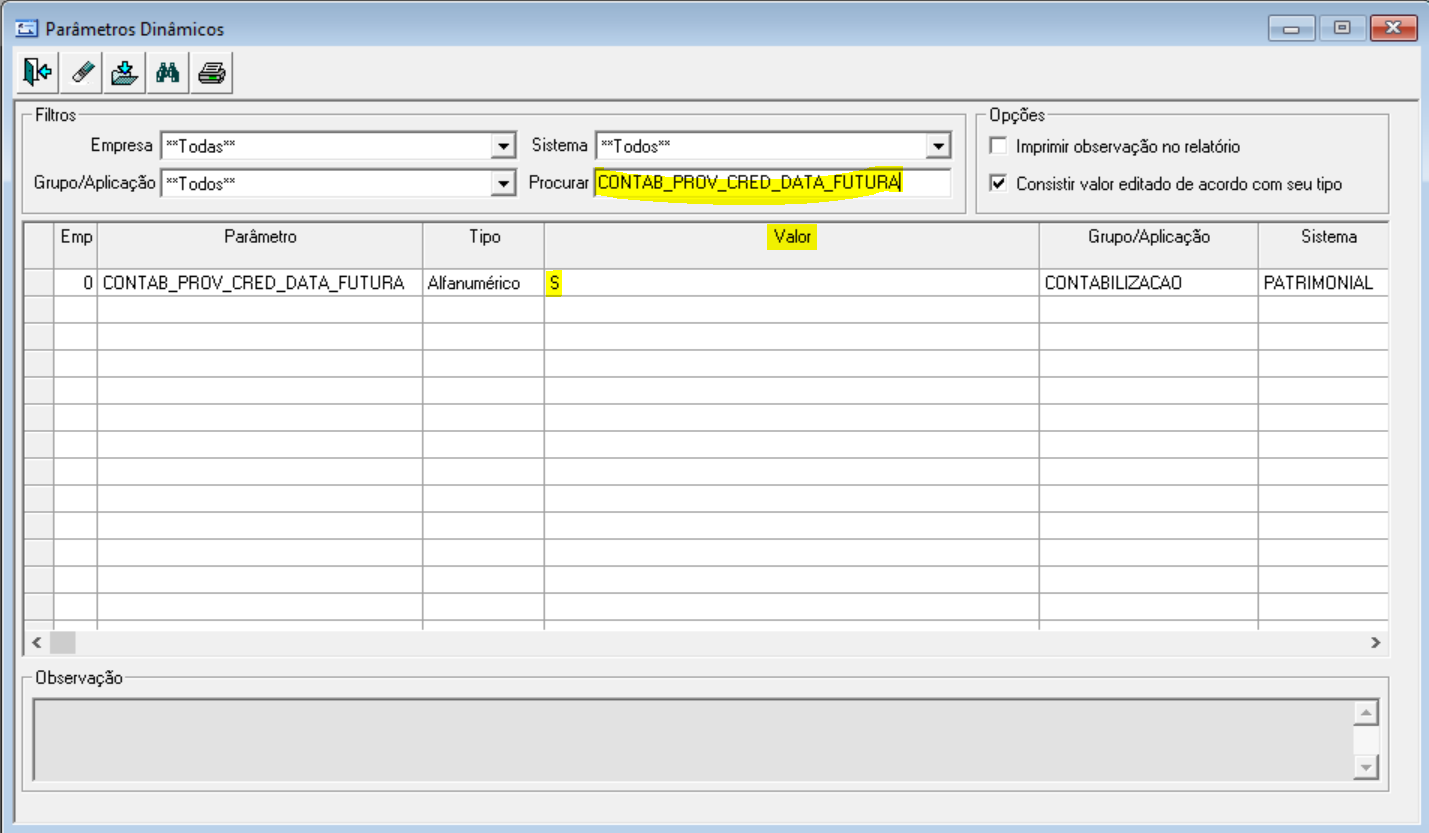The width and height of the screenshot is (1429, 833).
Task: Click the grid's left scroll arrow
Action: 37,642
